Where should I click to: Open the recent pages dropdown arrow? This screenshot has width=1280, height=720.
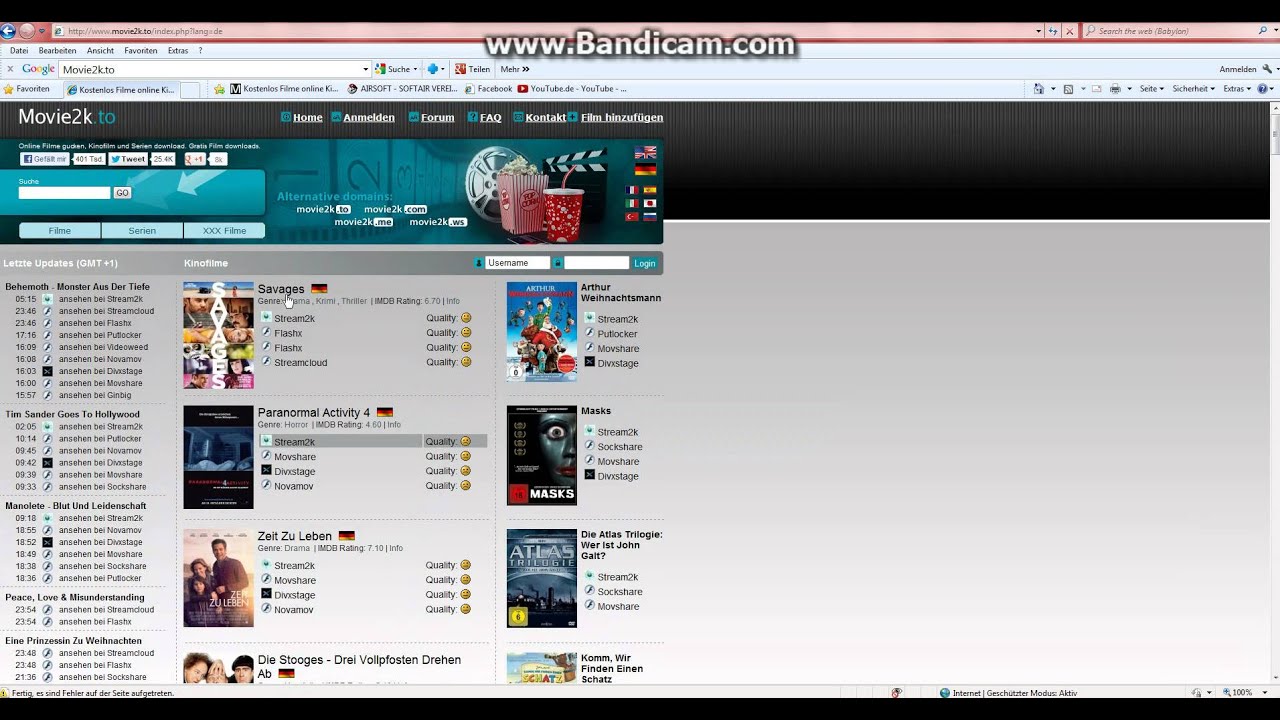[x=41, y=31]
